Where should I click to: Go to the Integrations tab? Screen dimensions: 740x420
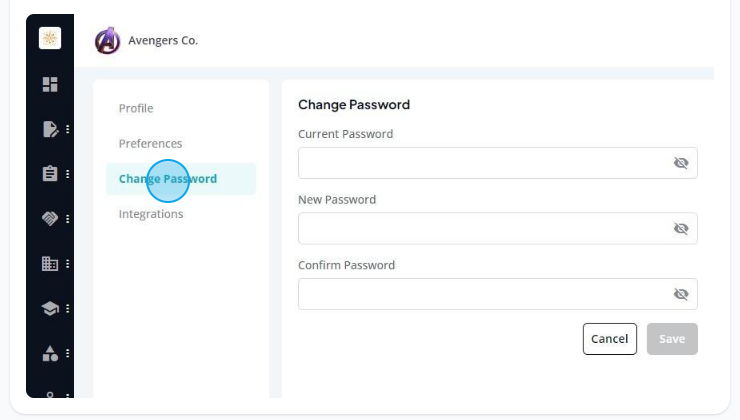[151, 214]
